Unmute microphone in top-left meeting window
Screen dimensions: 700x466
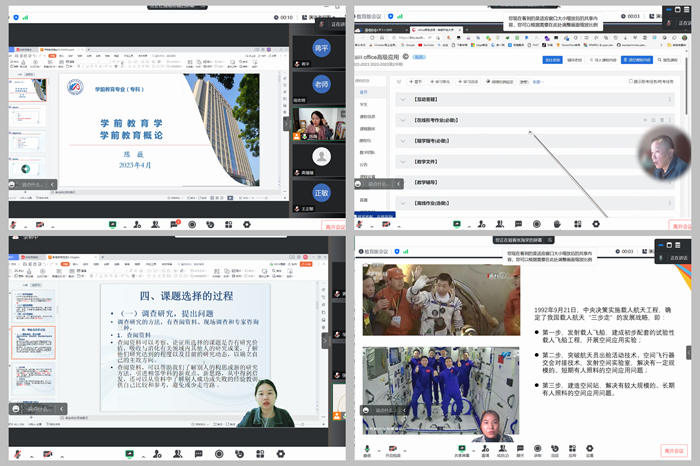click(14, 225)
